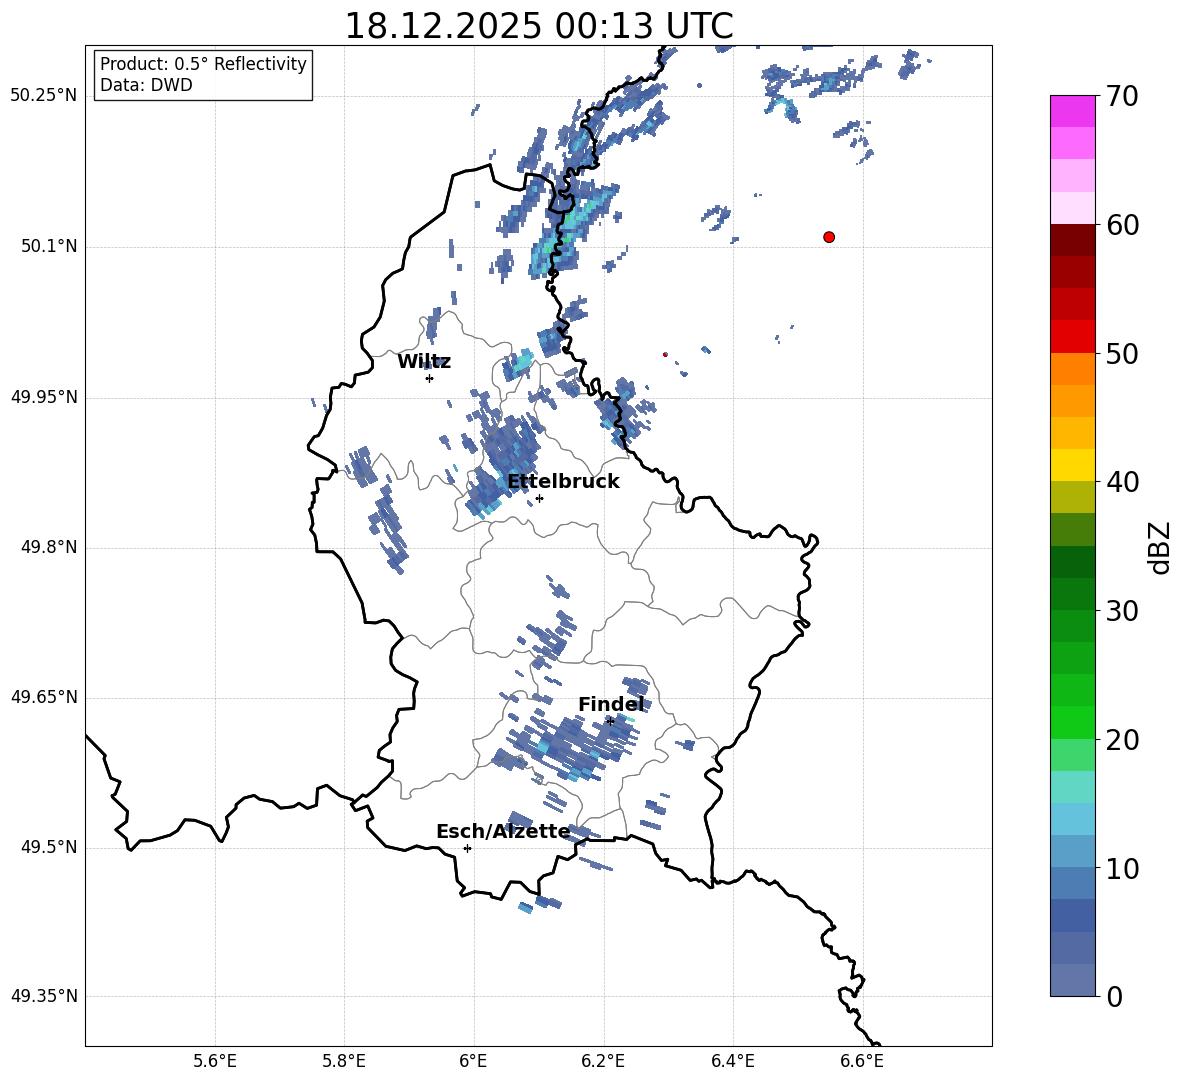Screen dimensions: 1184x1081
Task: Click the Wiltz location cross marker
Action: pyautogui.click(x=430, y=378)
